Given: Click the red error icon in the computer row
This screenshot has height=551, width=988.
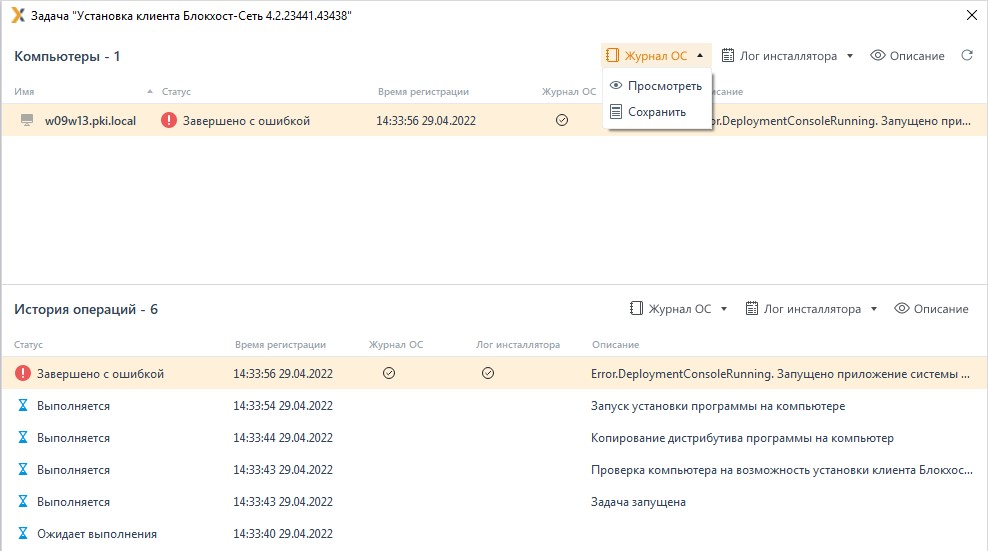Looking at the screenshot, I should [x=168, y=120].
